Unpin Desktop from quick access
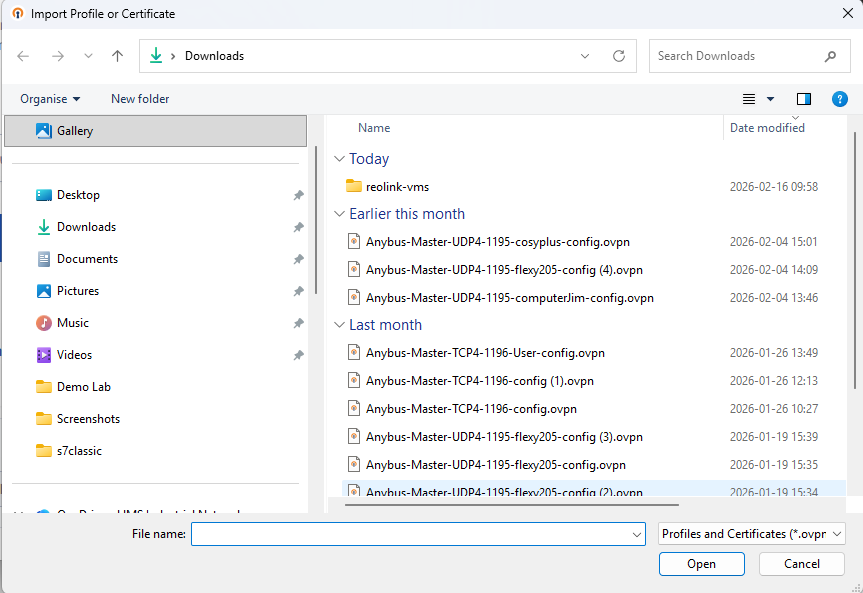 click(x=298, y=195)
